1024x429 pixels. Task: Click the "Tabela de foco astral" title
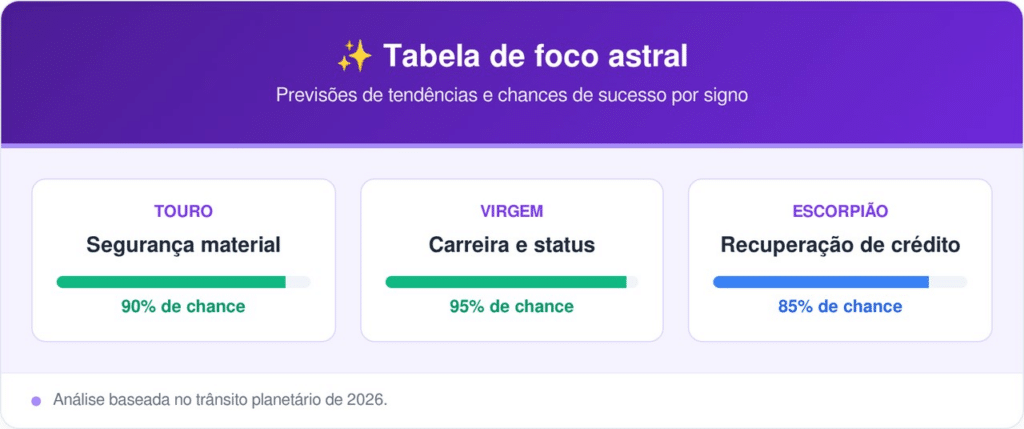pos(534,56)
